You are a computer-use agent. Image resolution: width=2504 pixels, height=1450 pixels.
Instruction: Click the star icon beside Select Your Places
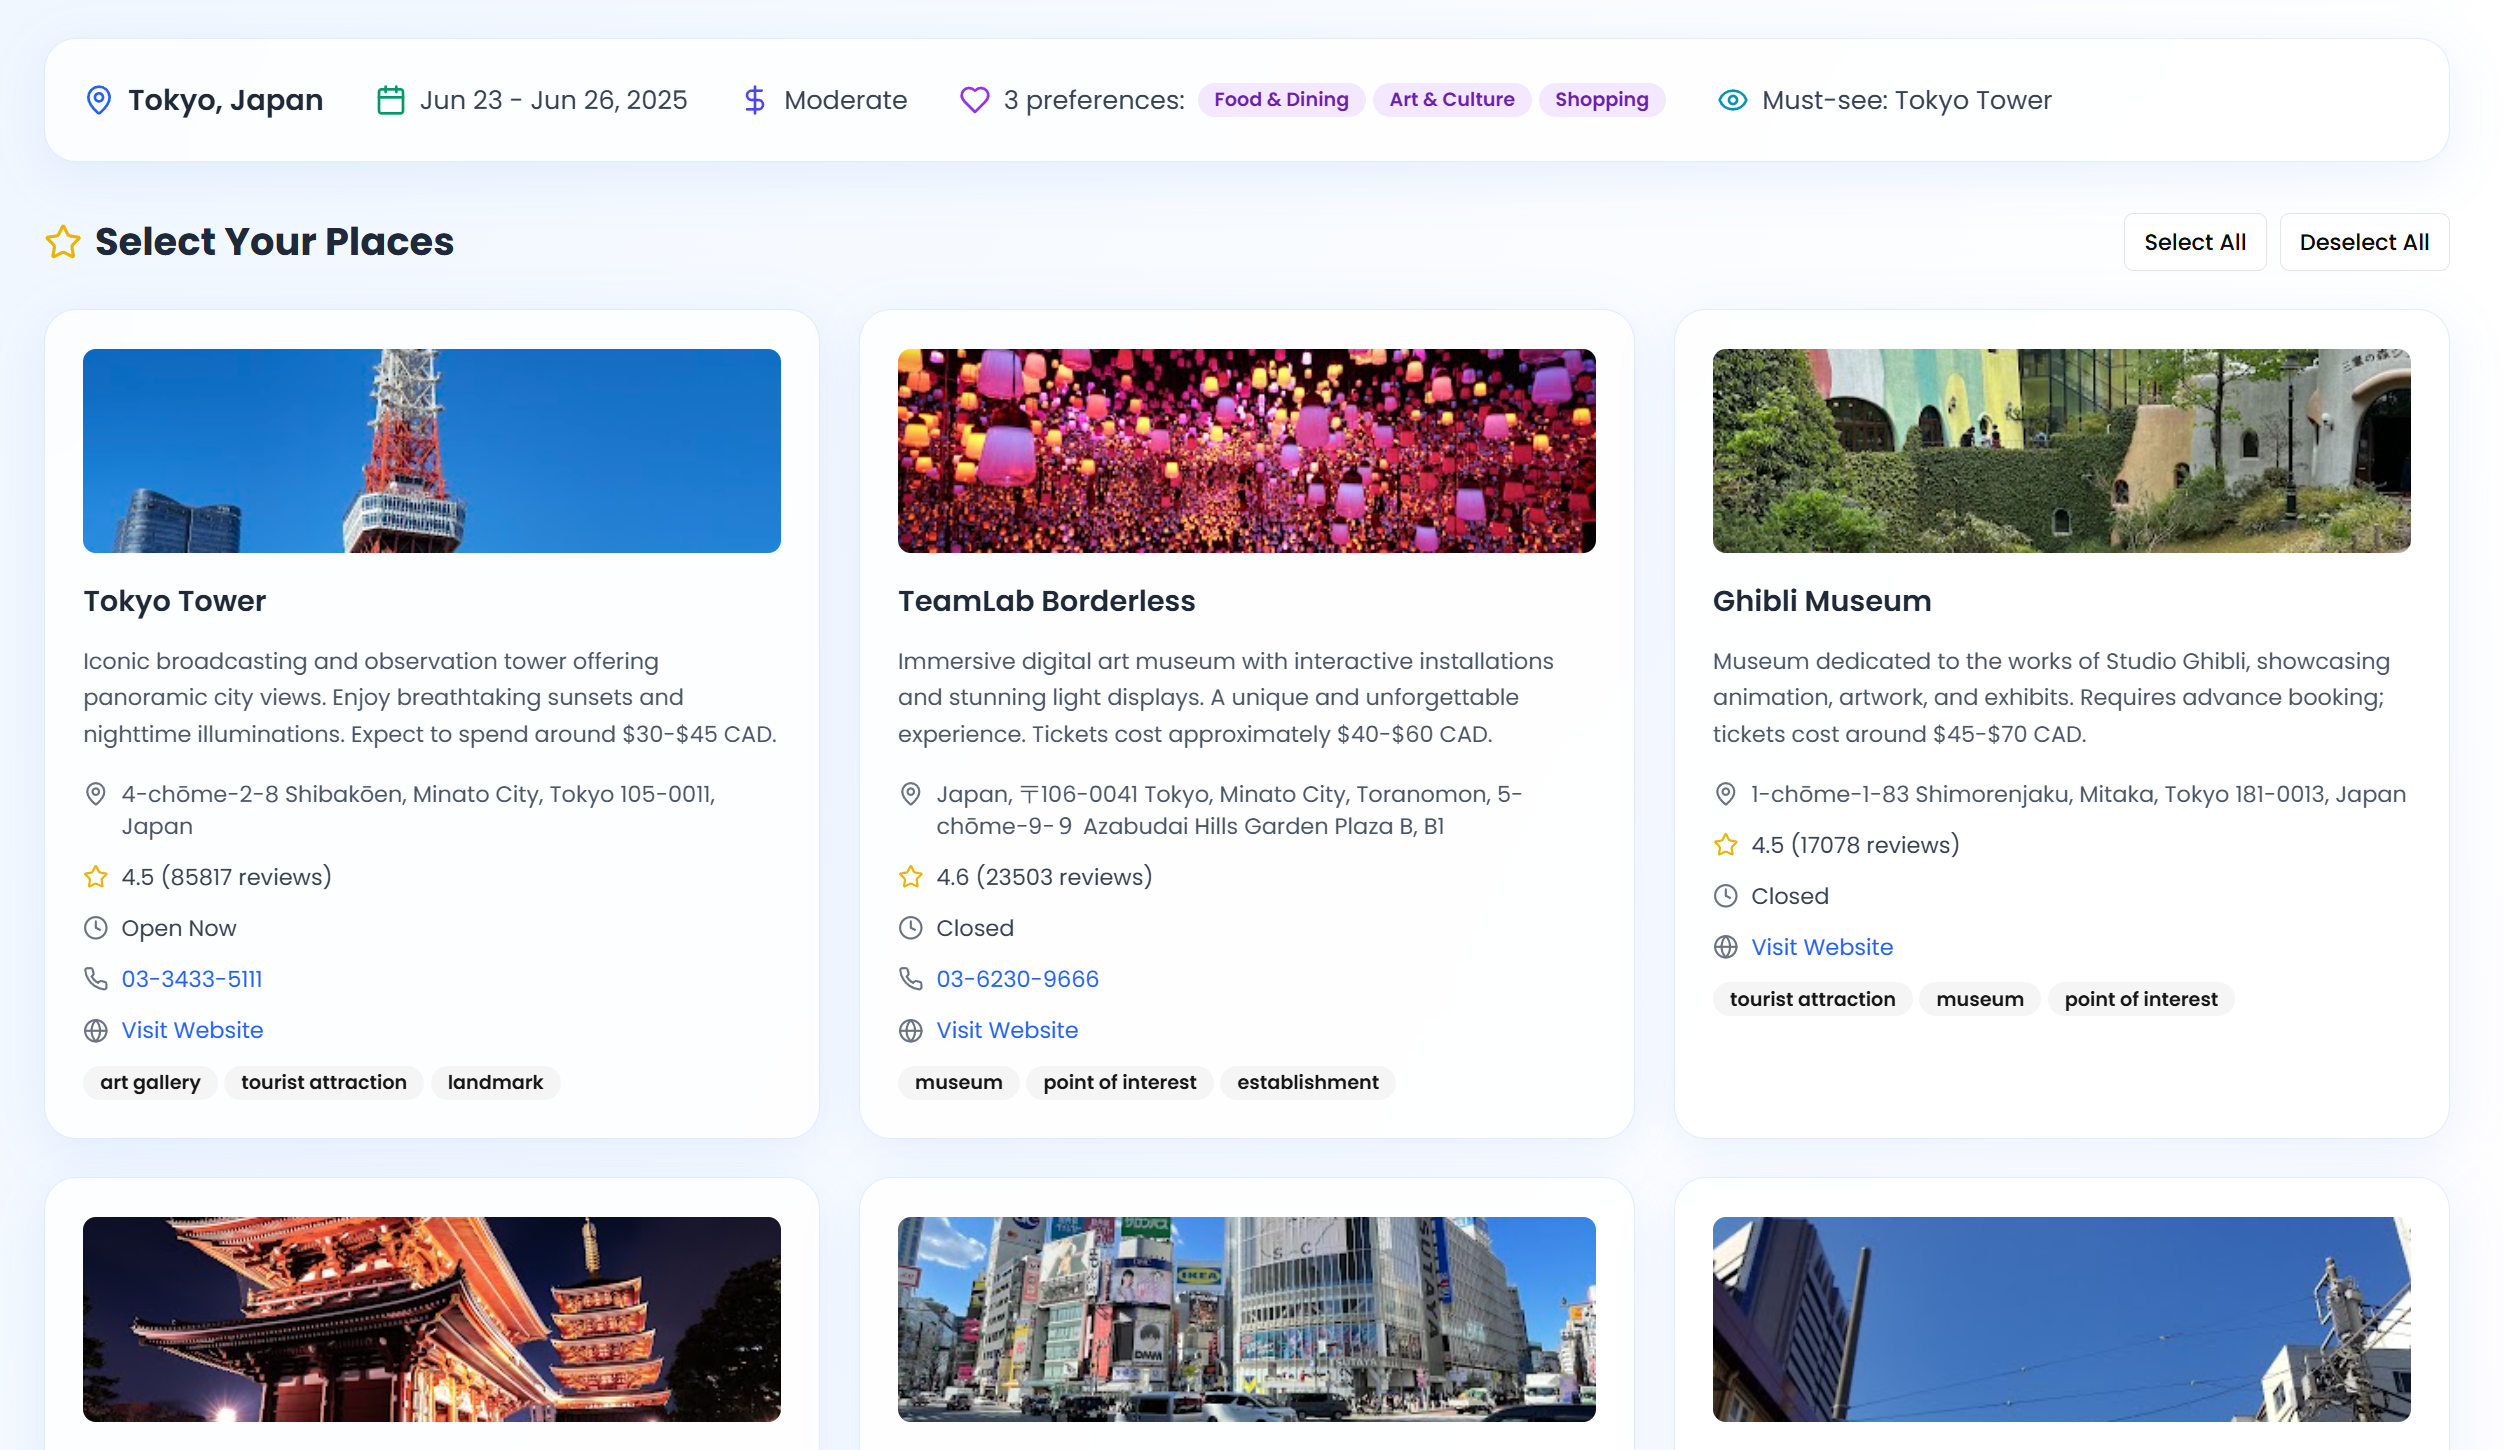pos(63,242)
